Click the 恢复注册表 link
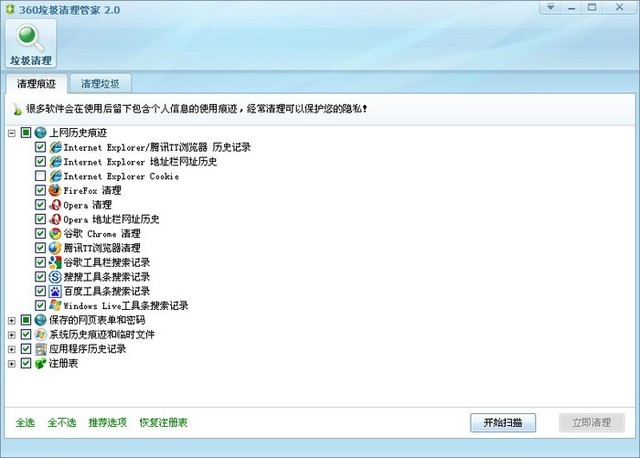 [x=163, y=422]
